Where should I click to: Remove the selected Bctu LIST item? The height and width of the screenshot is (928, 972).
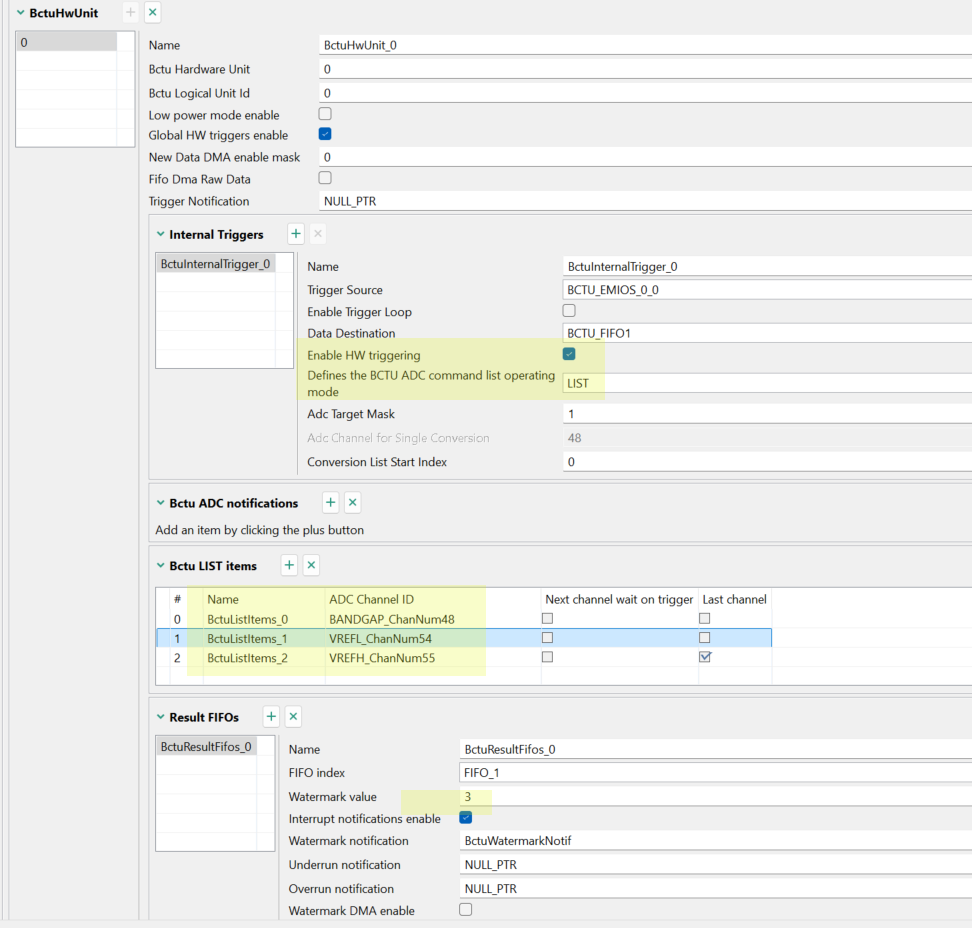tap(311, 565)
